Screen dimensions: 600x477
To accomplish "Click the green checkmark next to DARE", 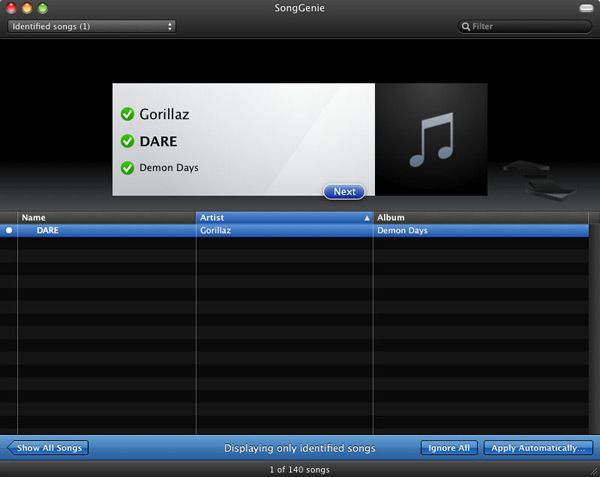I will tap(127, 141).
